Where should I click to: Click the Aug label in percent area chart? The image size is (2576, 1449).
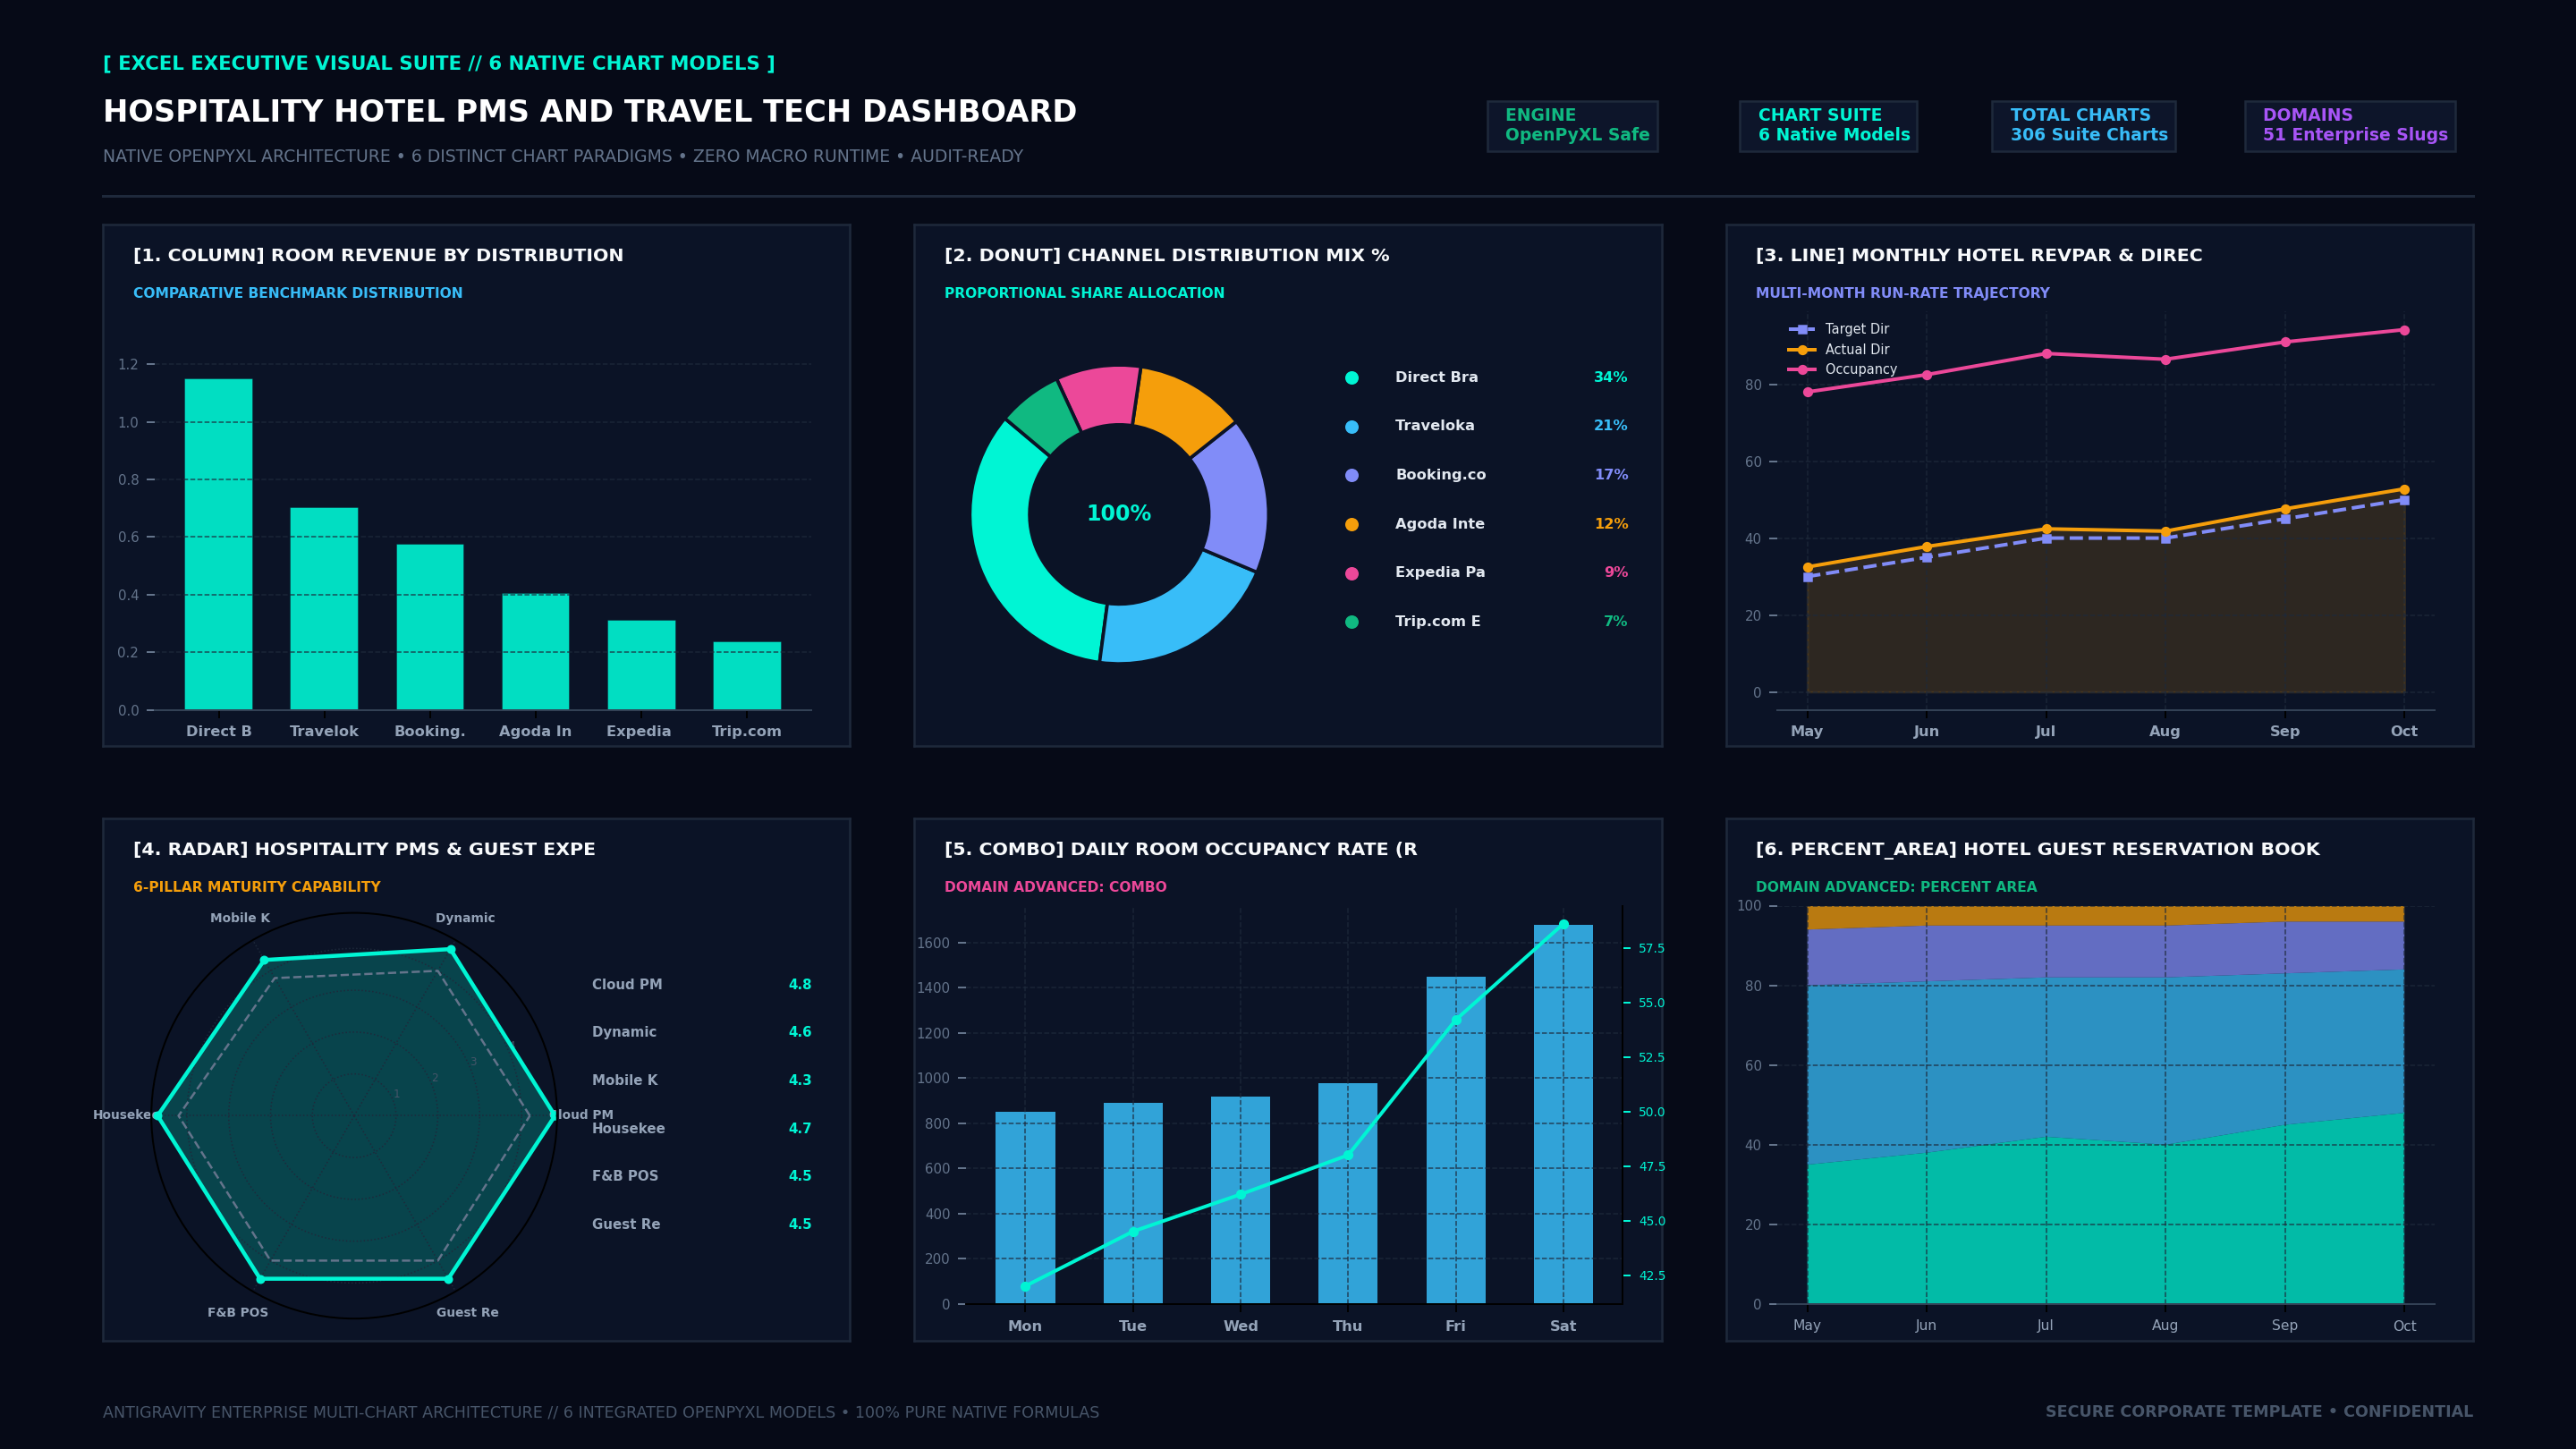point(2165,1325)
